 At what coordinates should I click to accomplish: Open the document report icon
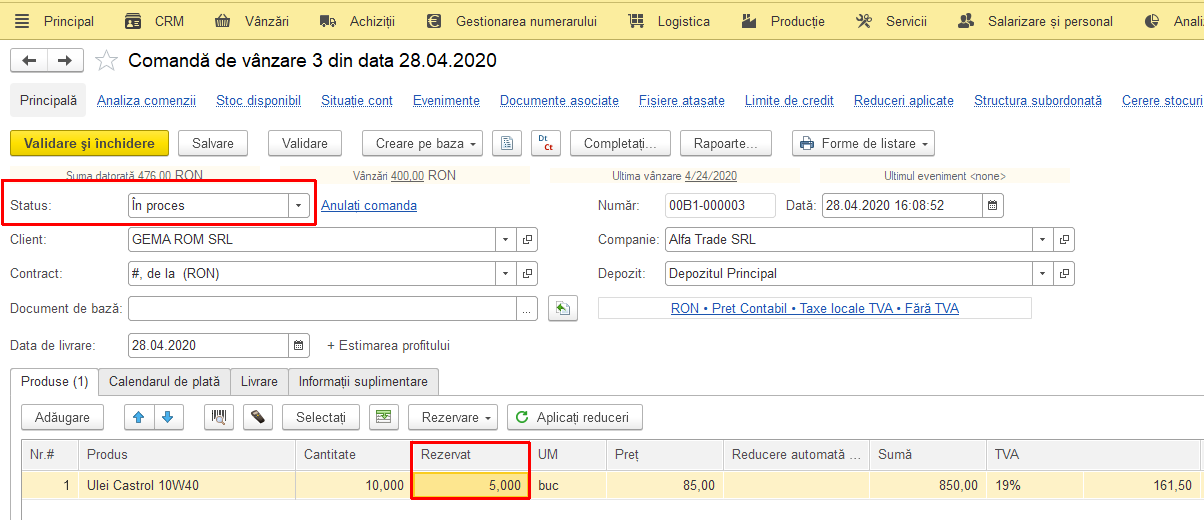pos(507,143)
